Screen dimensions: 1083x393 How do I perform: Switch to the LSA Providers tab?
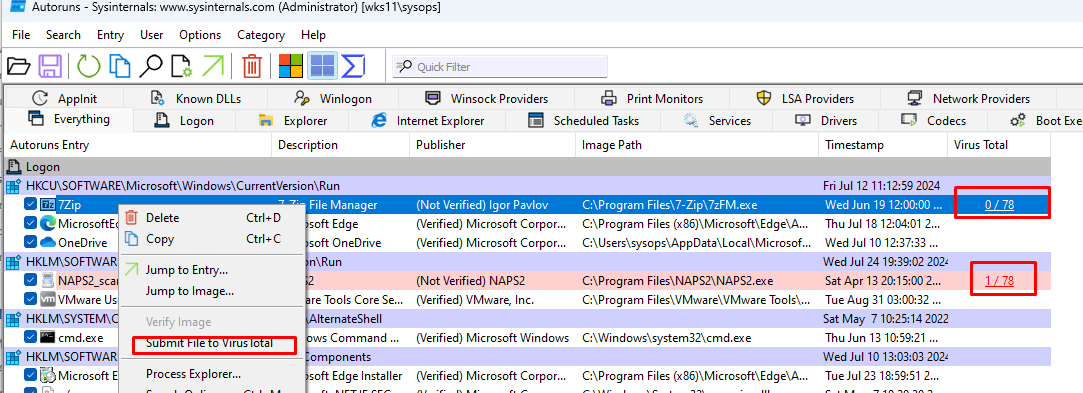(805, 99)
